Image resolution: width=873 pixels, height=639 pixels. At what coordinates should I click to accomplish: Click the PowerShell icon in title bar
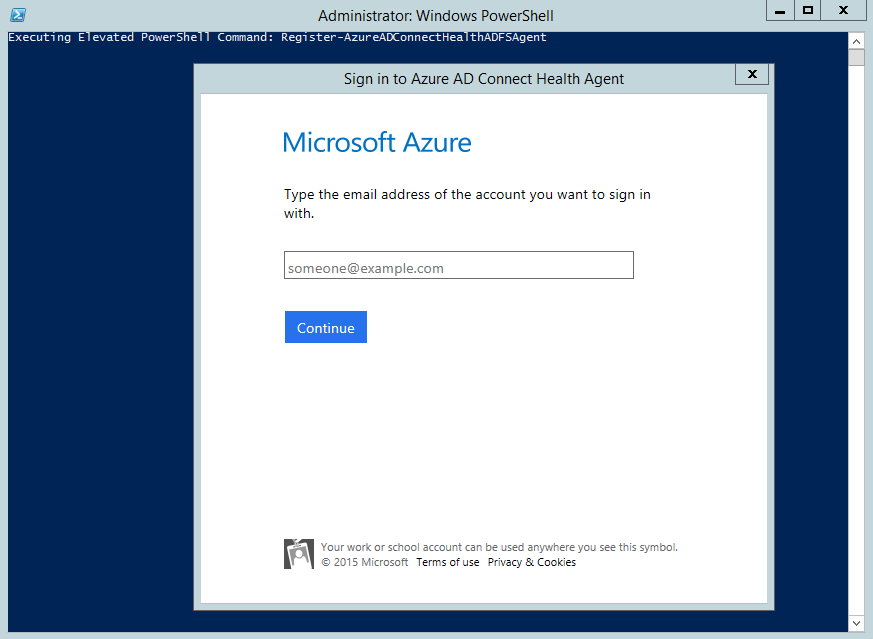[18, 15]
